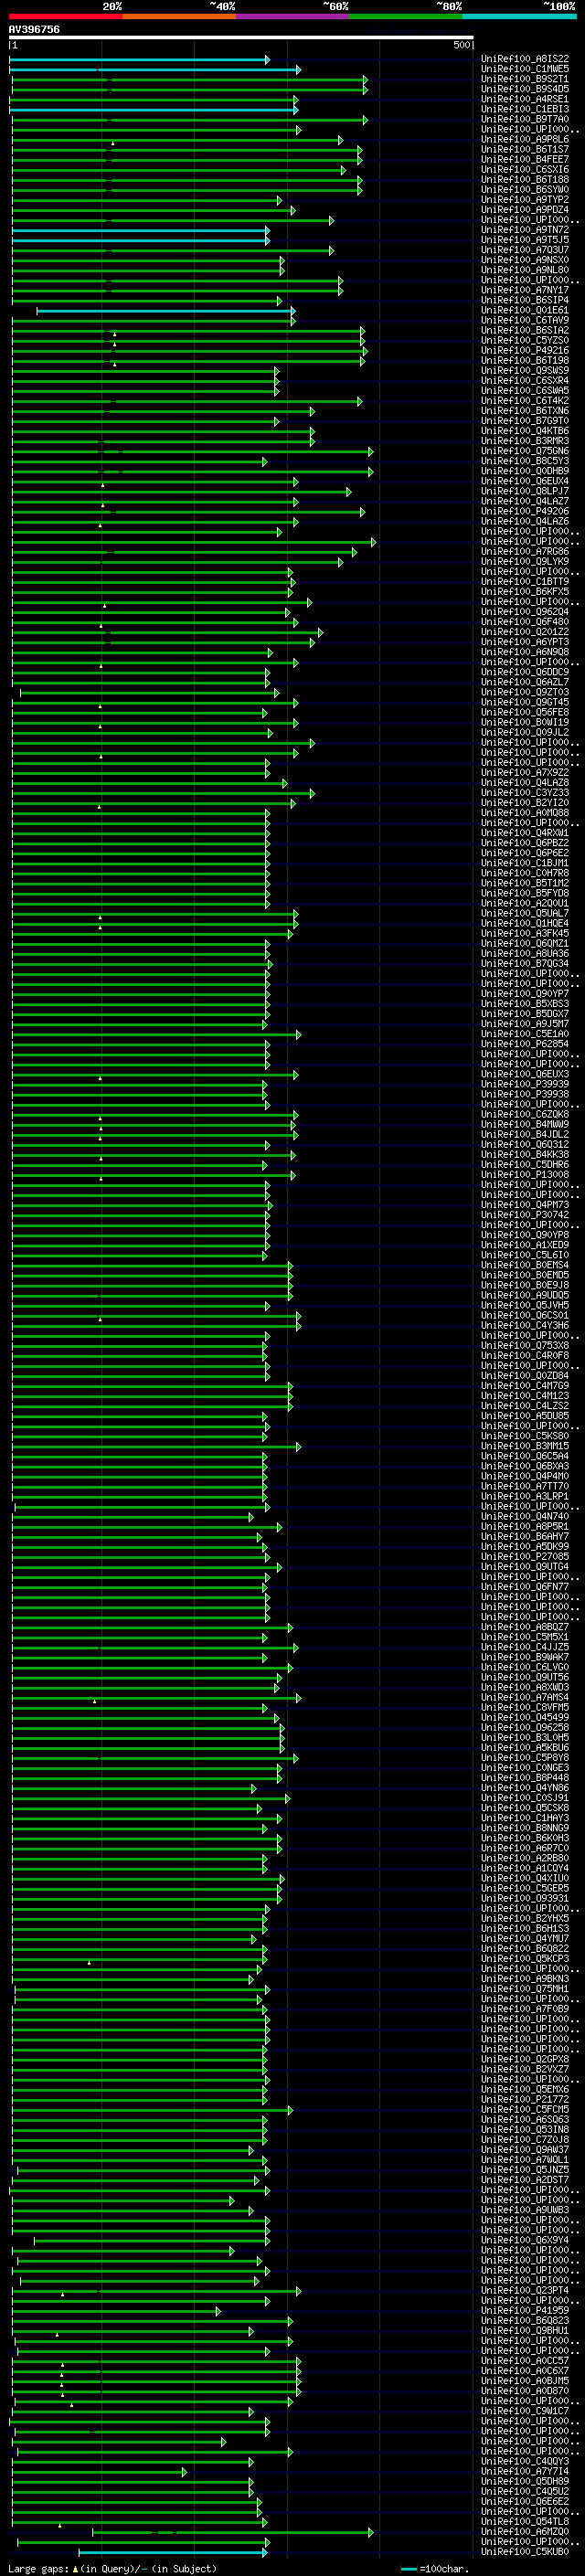Image resolution: width=585 pixels, height=2576 pixels.
Task: Click the cyan ~100% identity legend bar
Action: click(519, 16)
